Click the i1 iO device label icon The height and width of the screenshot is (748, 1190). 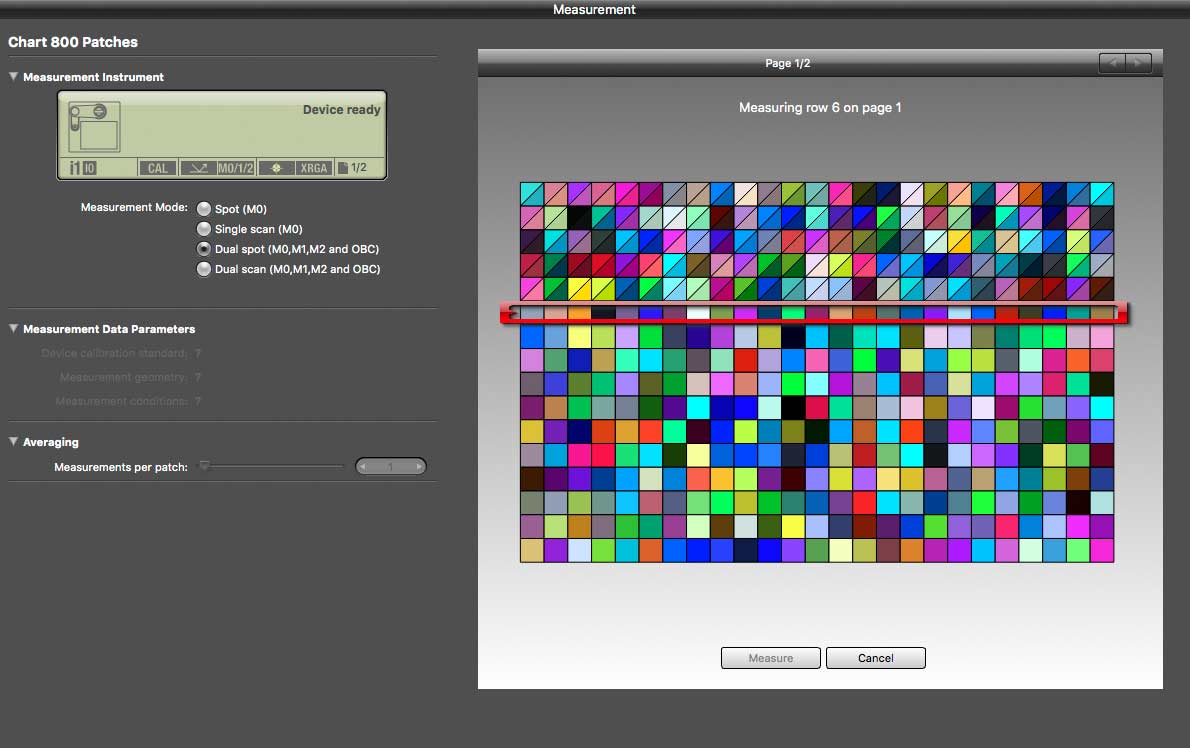click(83, 168)
